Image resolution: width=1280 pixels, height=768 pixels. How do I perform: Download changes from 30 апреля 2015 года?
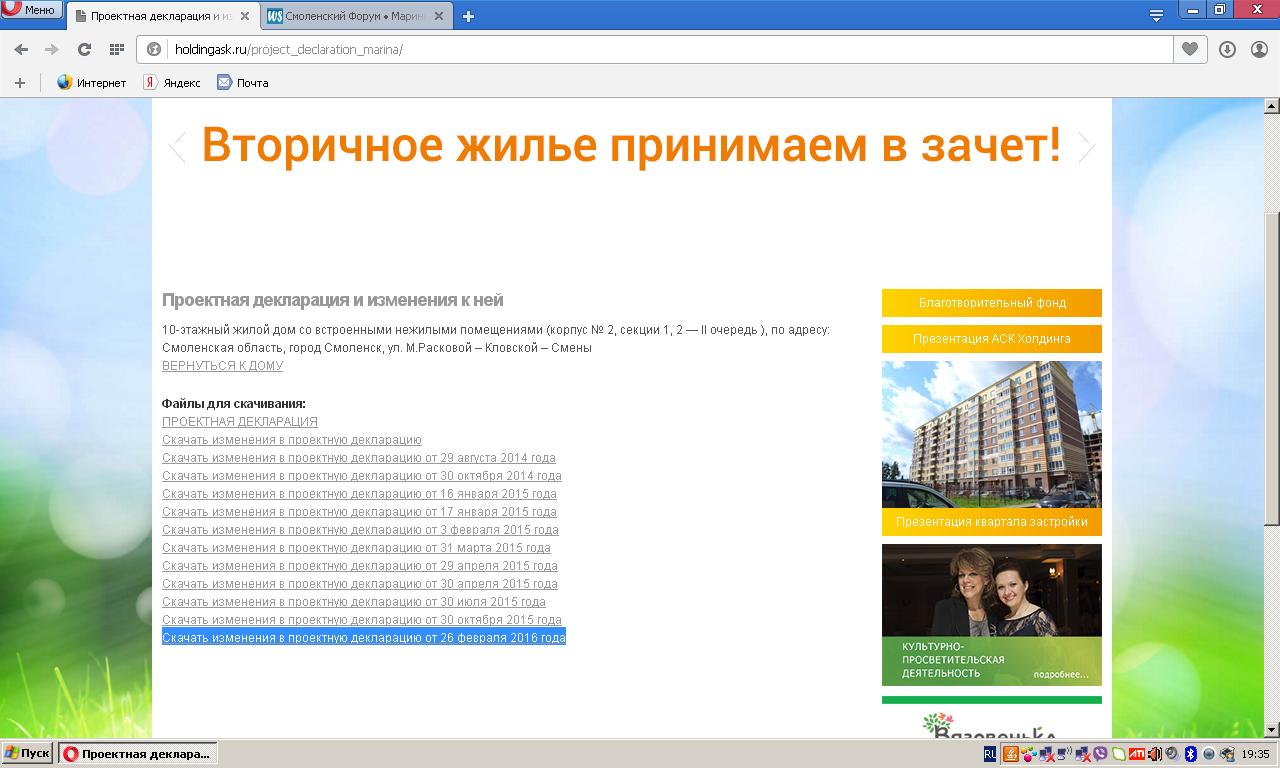[360, 584]
